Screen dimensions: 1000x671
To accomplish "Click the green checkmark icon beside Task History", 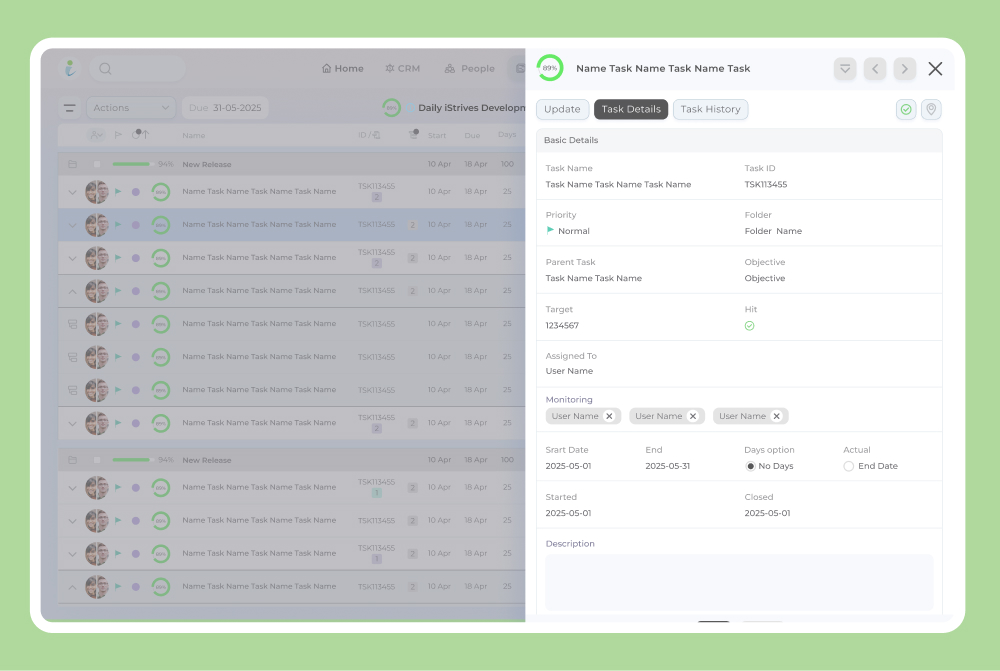I will tap(906, 110).
